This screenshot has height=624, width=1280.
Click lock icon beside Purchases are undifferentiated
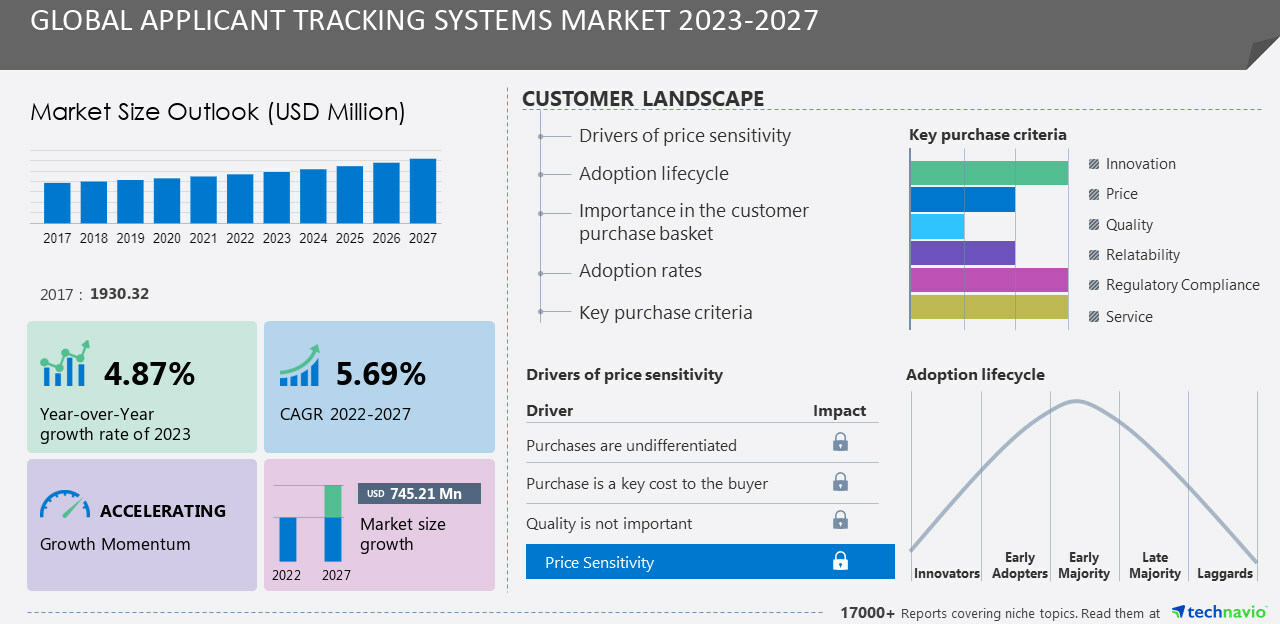[840, 442]
